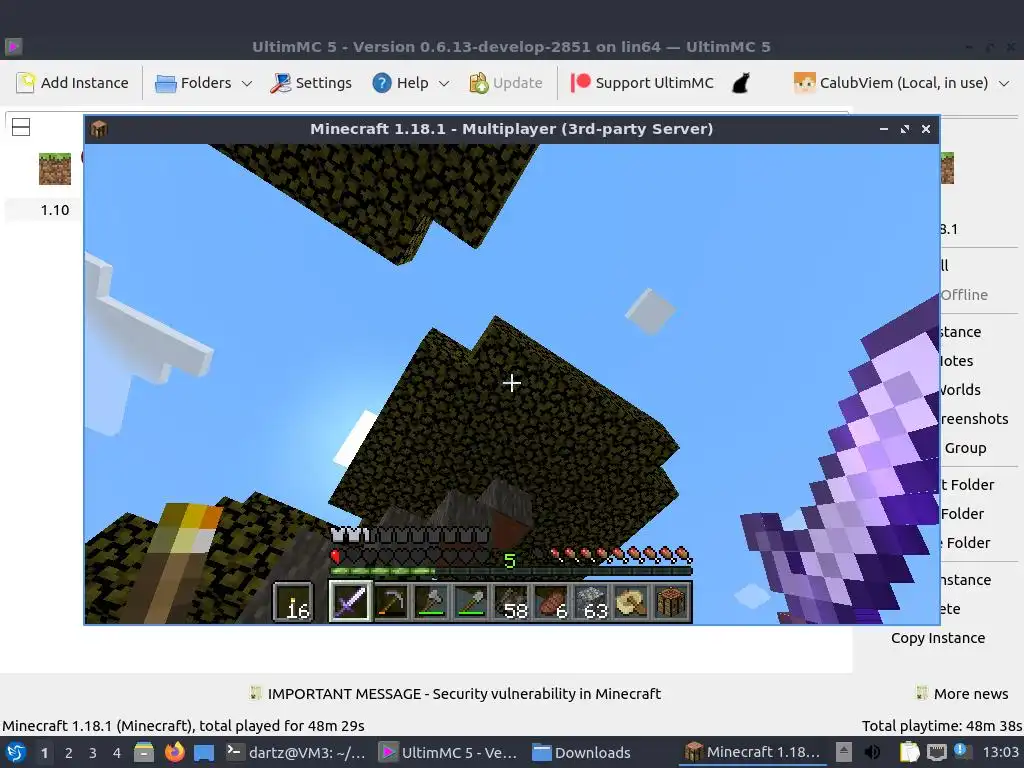Switch to workspace 4
1024x768 pixels.
(x=117, y=753)
